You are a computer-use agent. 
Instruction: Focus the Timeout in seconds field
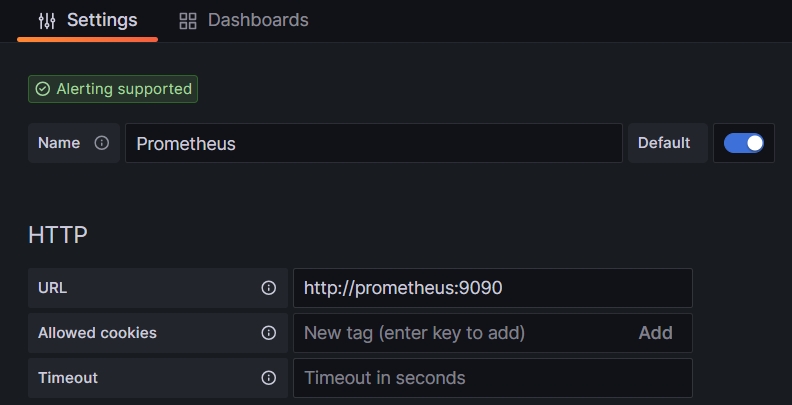click(492, 378)
